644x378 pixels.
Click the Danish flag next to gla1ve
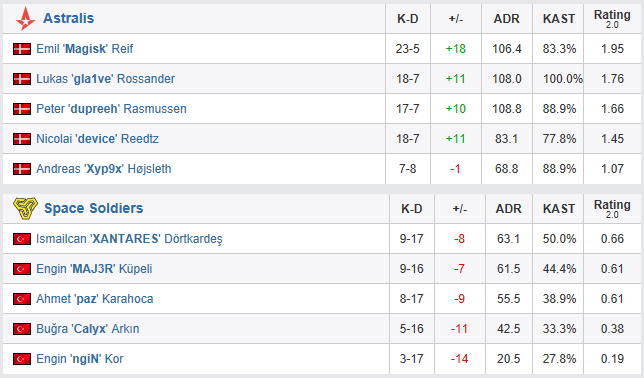[x=22, y=79]
